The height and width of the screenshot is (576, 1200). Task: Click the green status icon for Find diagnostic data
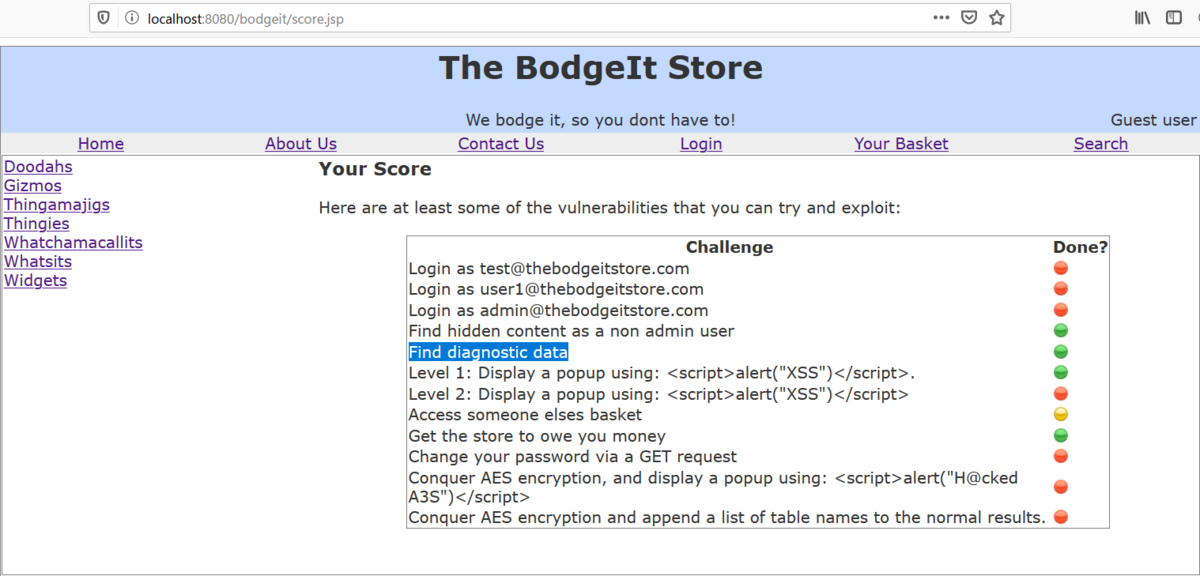[x=1061, y=352]
